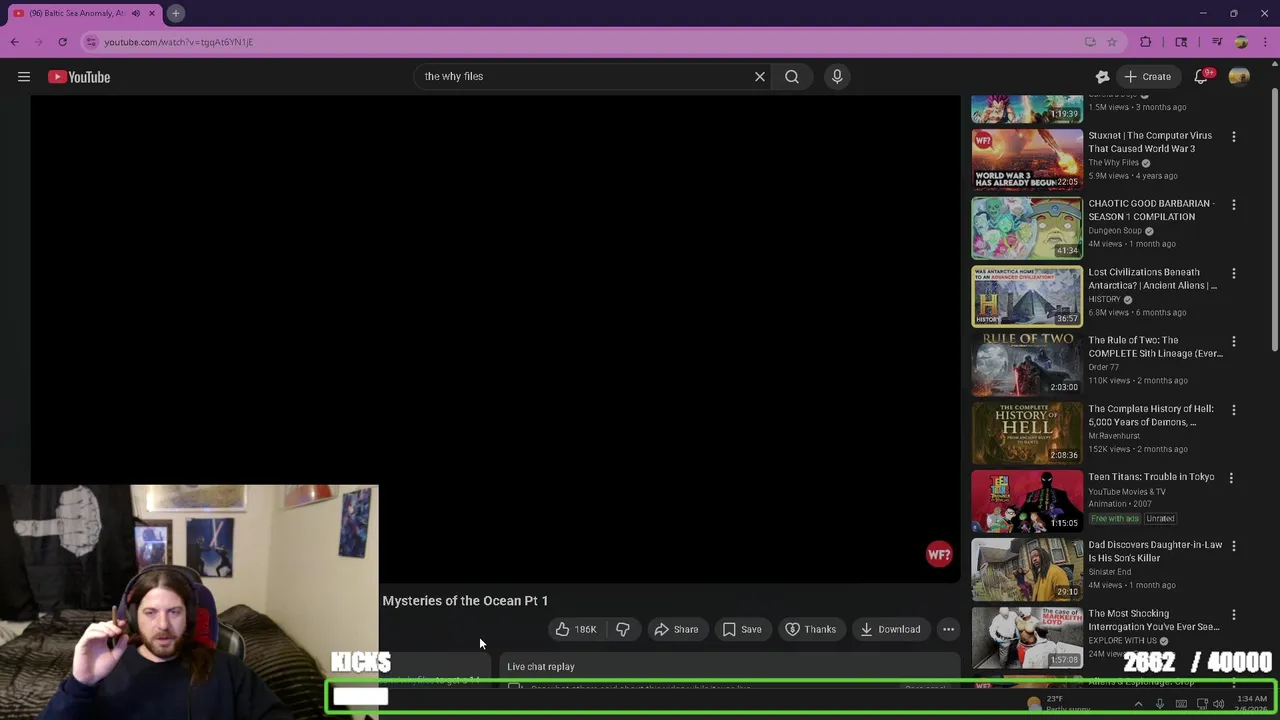This screenshot has height=720, width=1280.
Task: Click the WF? channel watermark on video
Action: pos(939,555)
